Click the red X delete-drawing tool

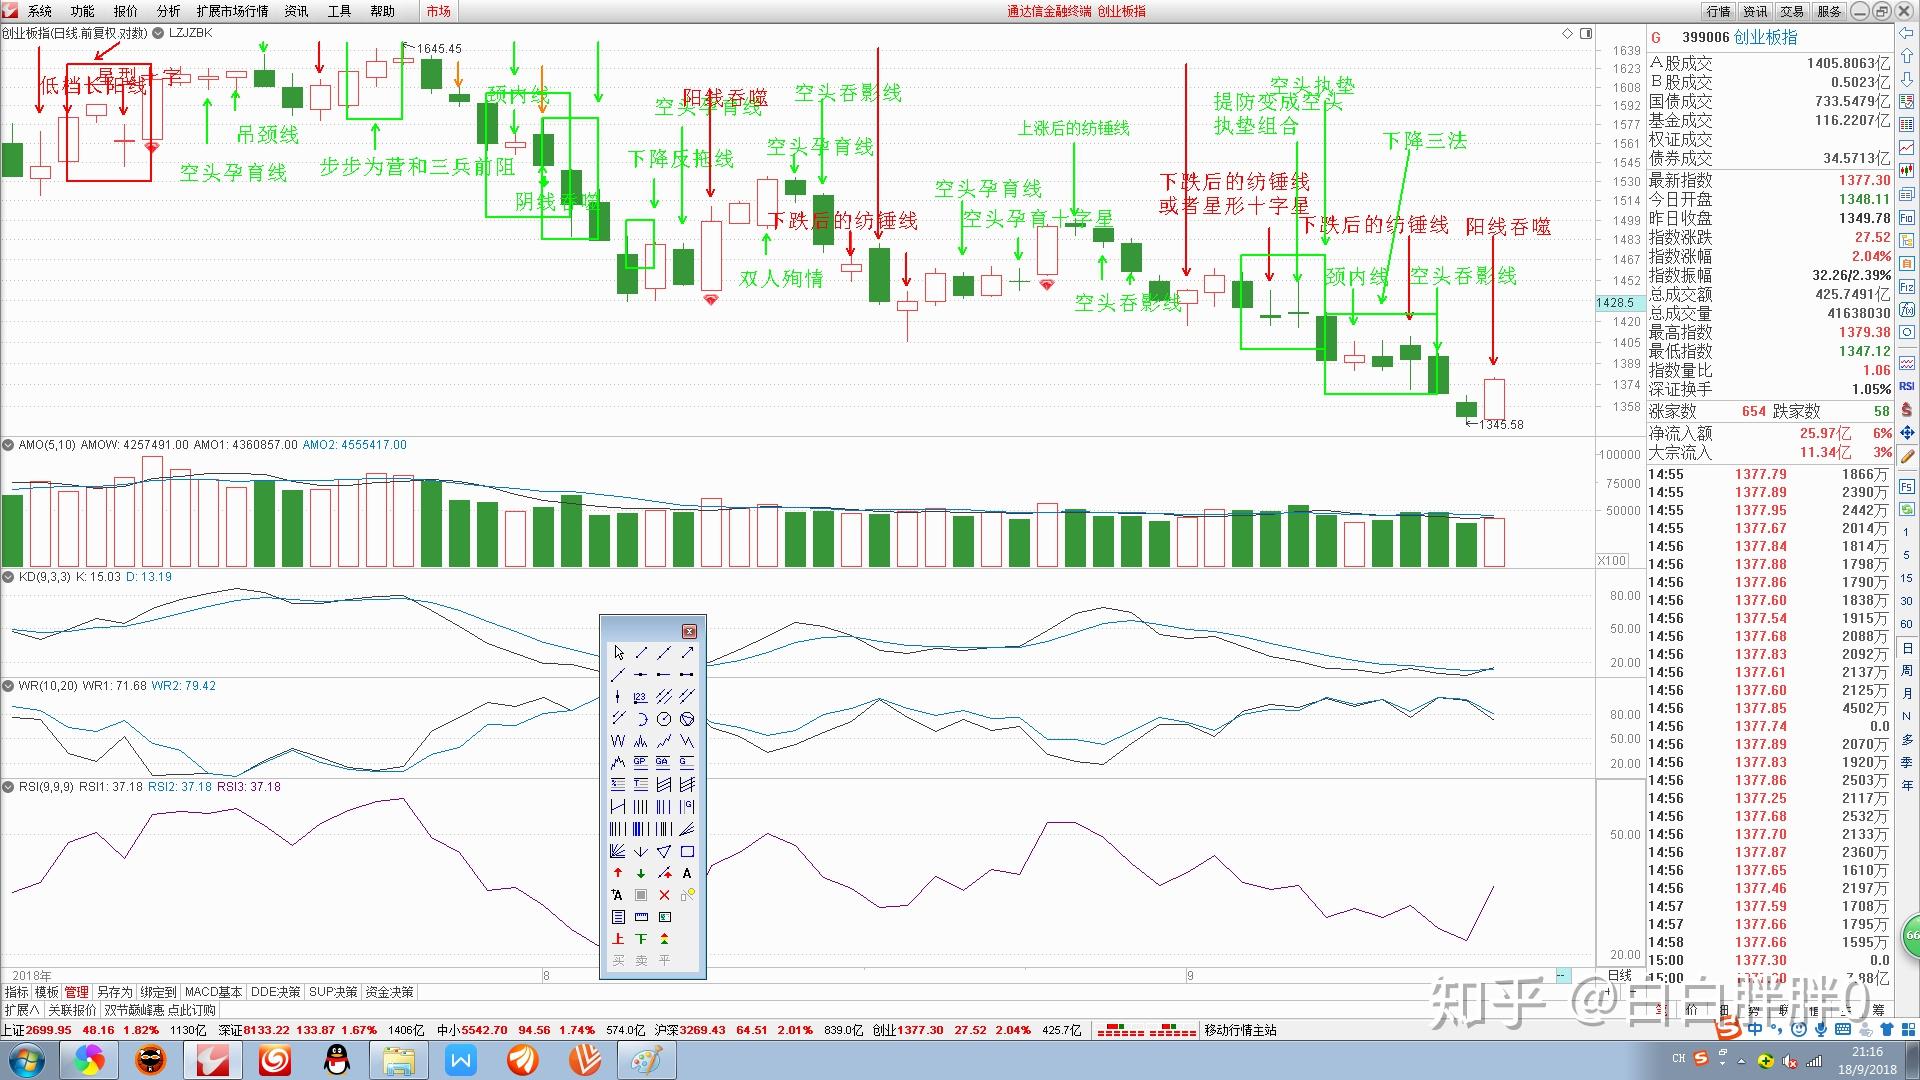(x=664, y=895)
